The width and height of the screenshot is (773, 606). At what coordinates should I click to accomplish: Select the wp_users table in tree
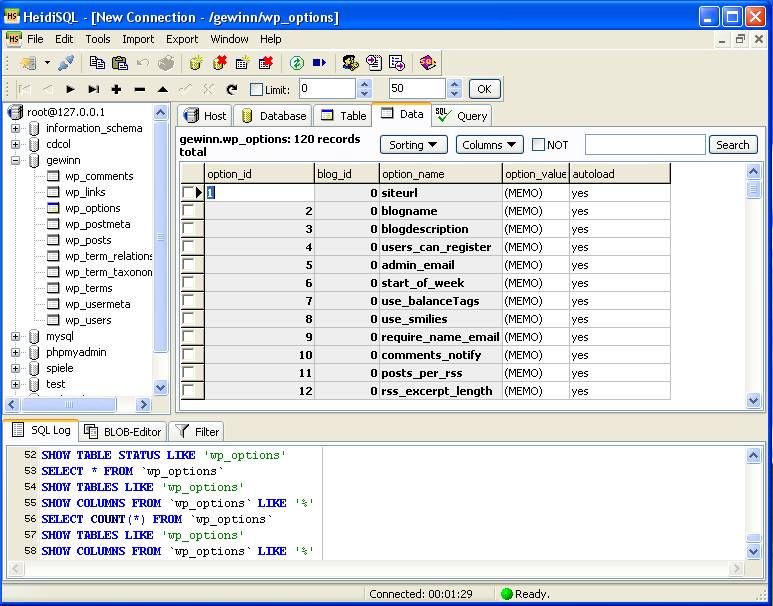tap(88, 321)
